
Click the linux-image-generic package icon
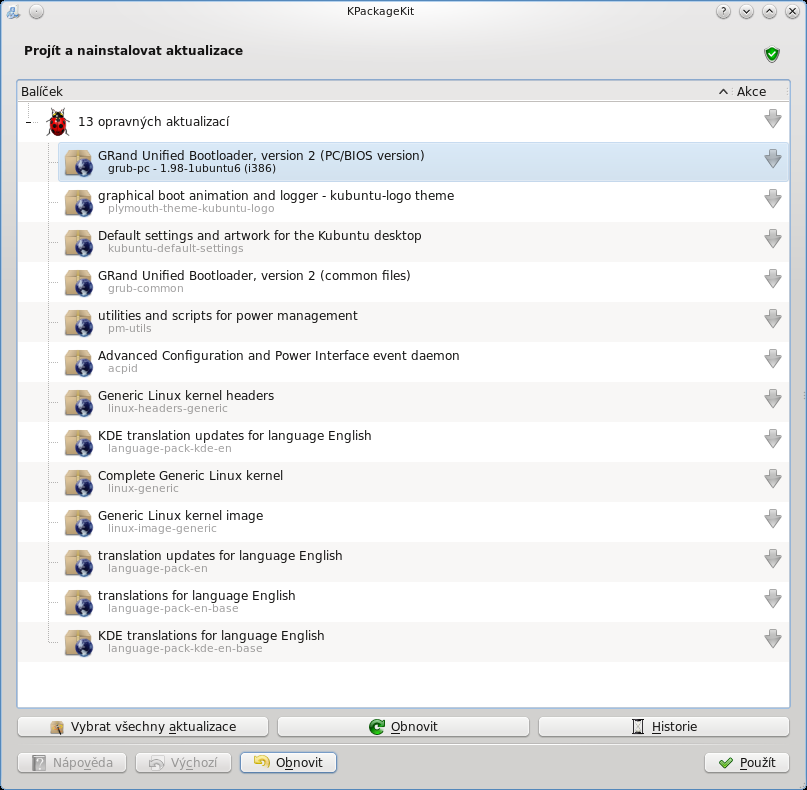79,522
